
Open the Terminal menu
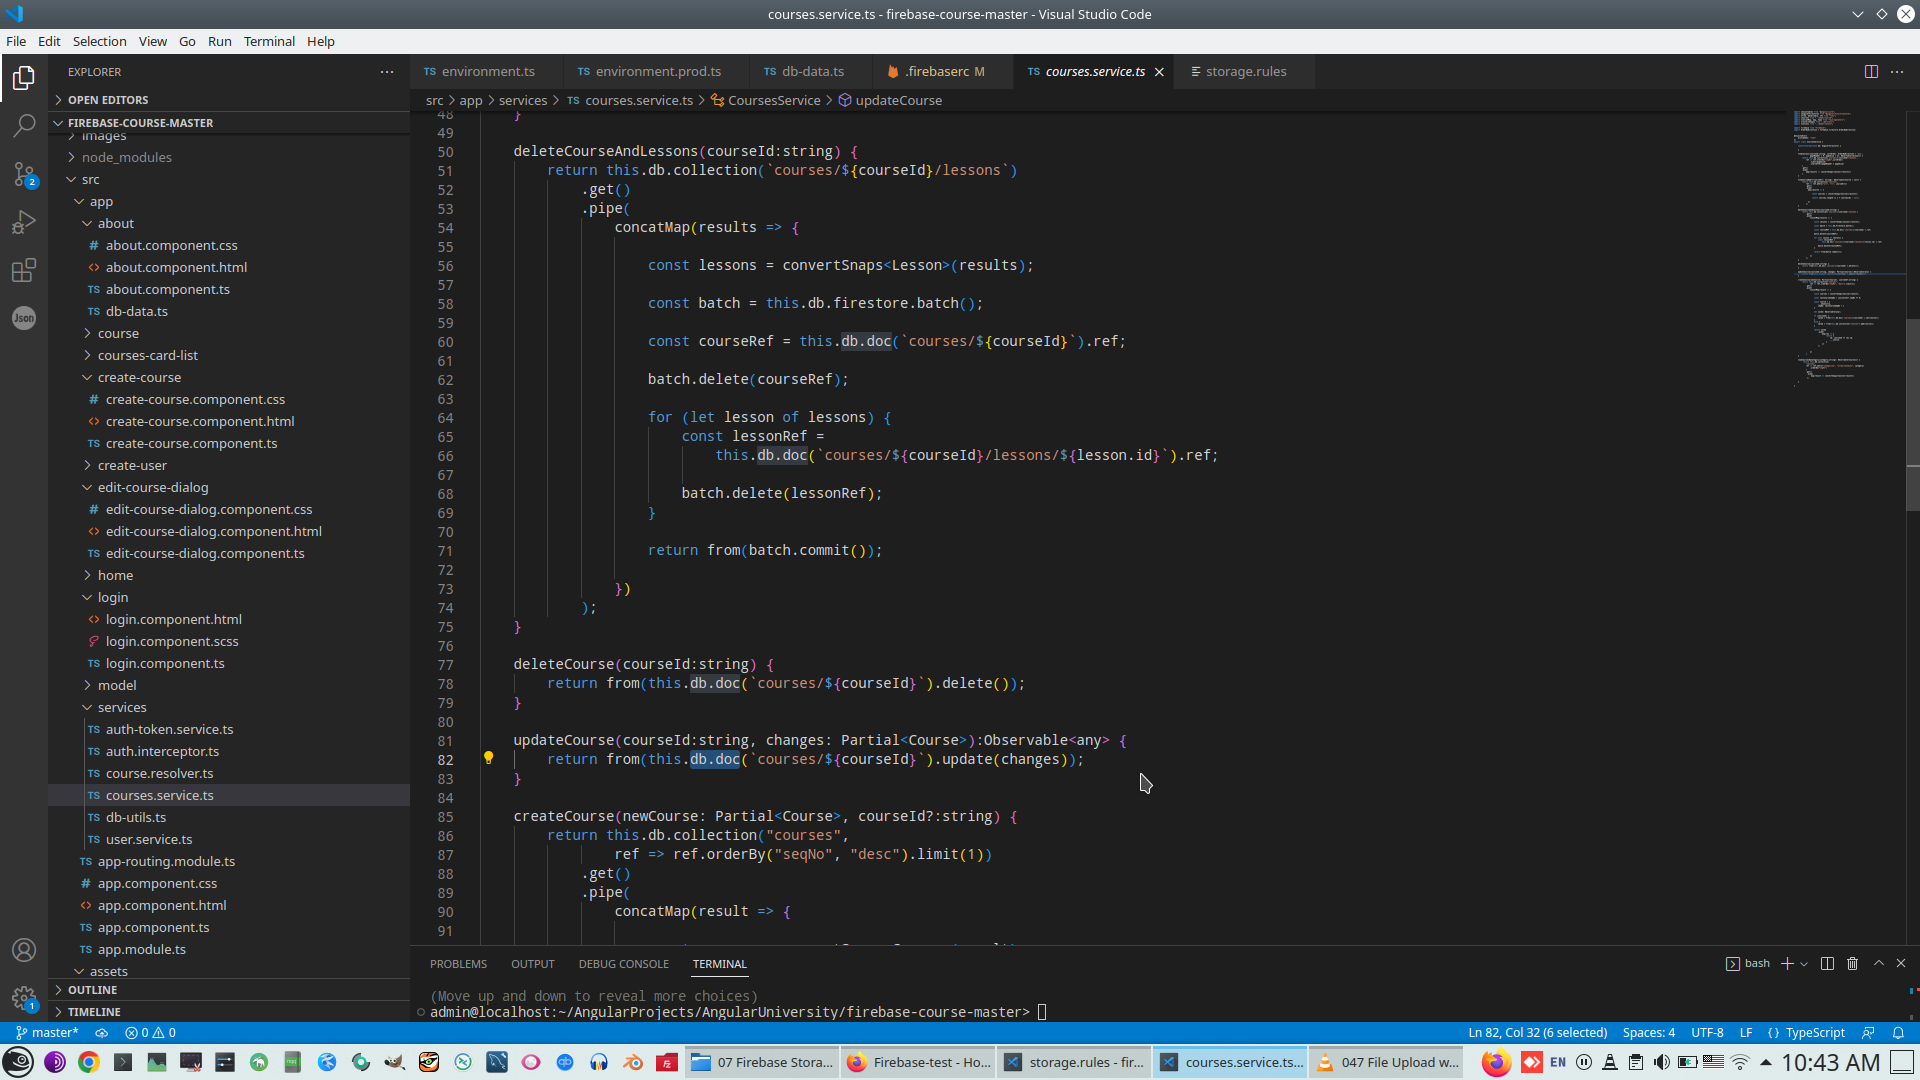tap(269, 41)
